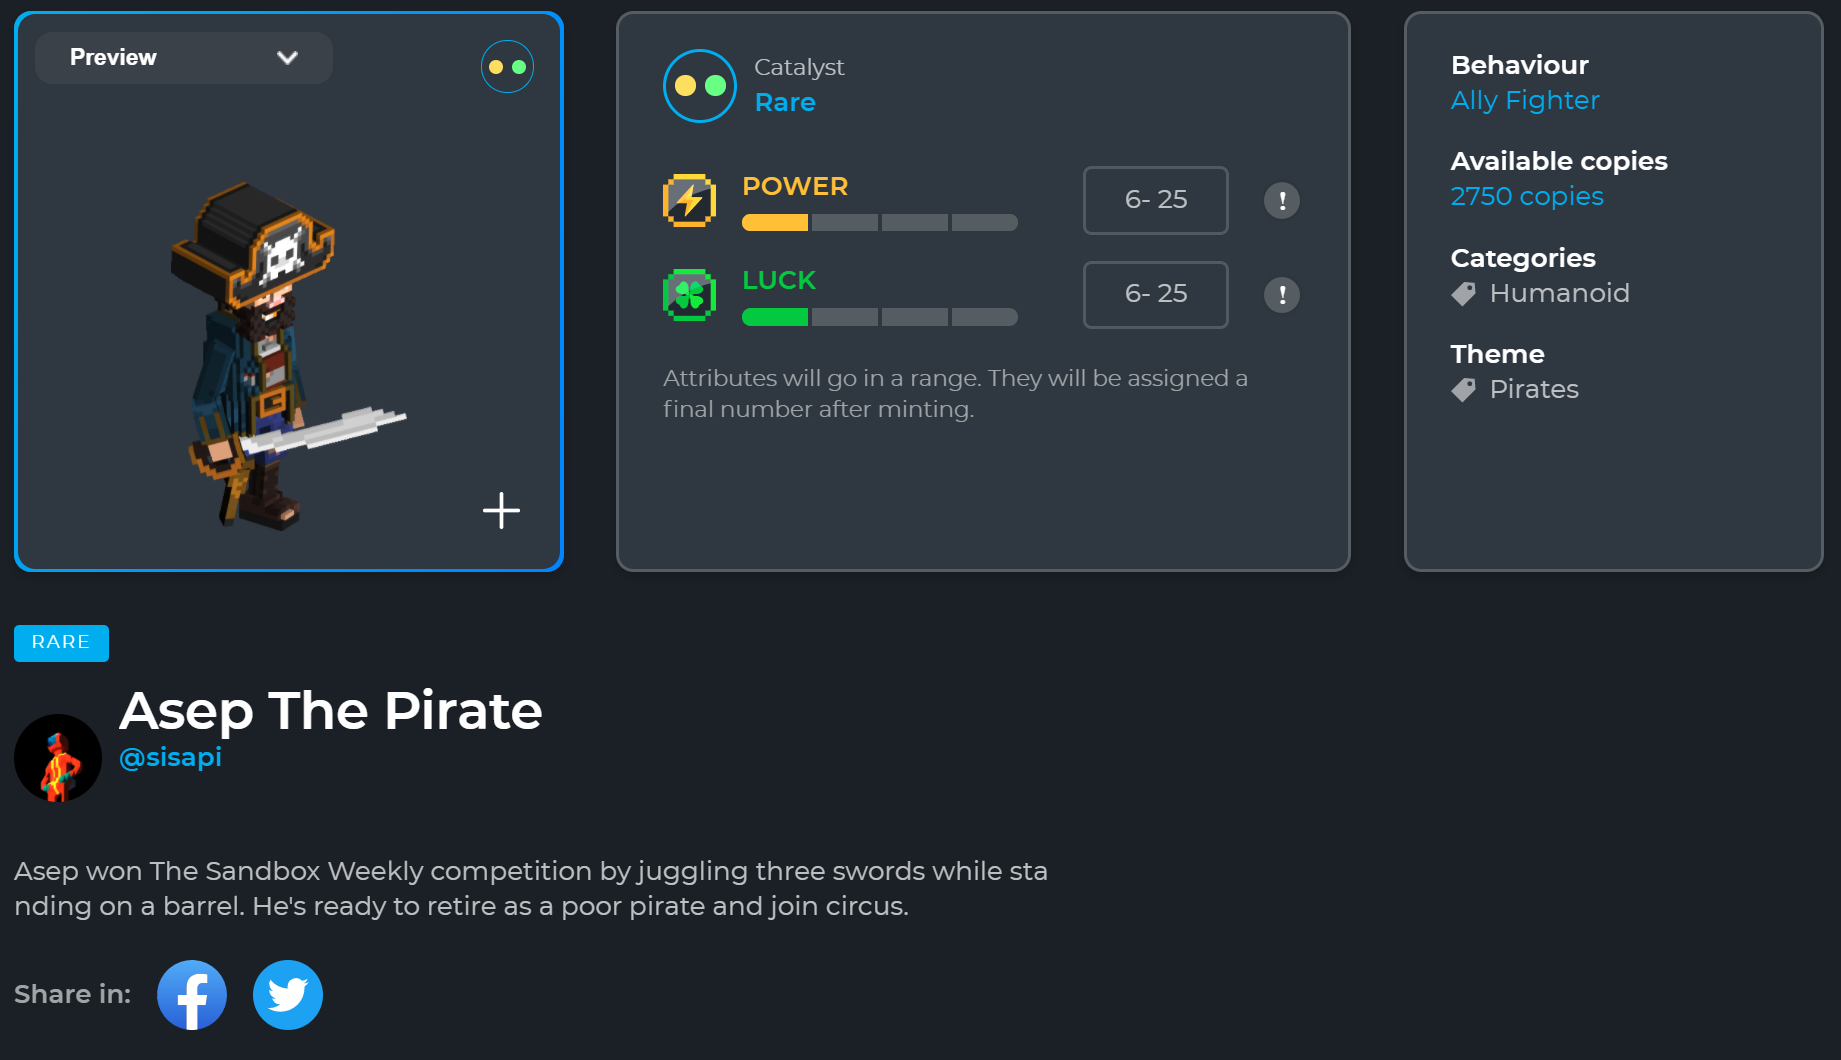Click the blue RARE badge
Viewport: 1841px width, 1060px height.
[x=61, y=642]
